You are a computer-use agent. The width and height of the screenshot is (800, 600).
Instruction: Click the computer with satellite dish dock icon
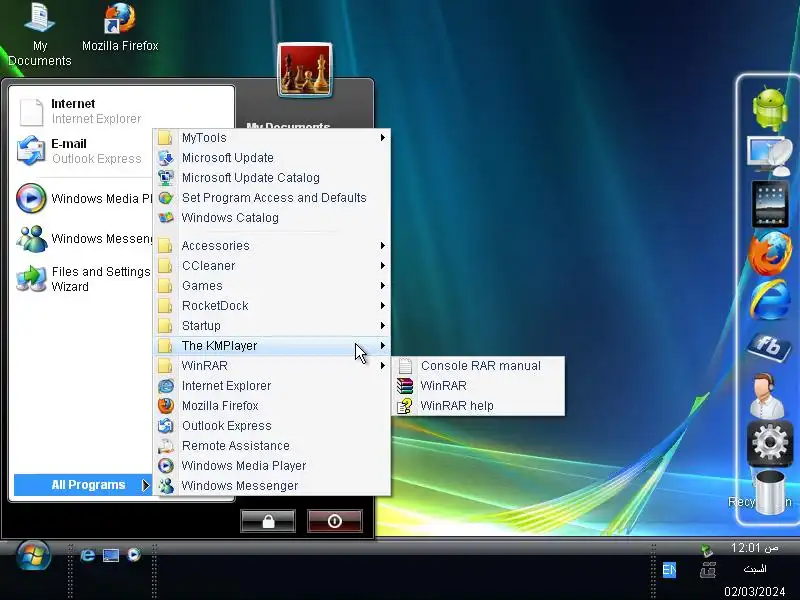(x=769, y=156)
